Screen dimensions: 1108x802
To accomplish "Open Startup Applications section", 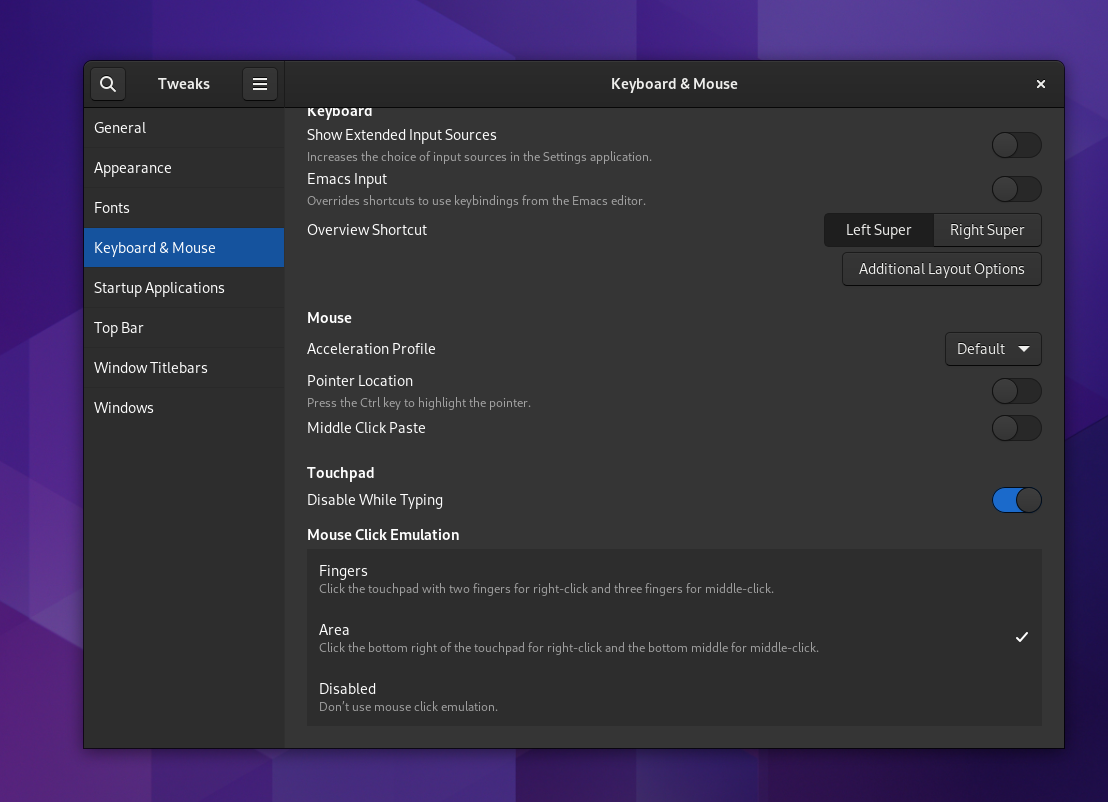I will [x=184, y=288].
